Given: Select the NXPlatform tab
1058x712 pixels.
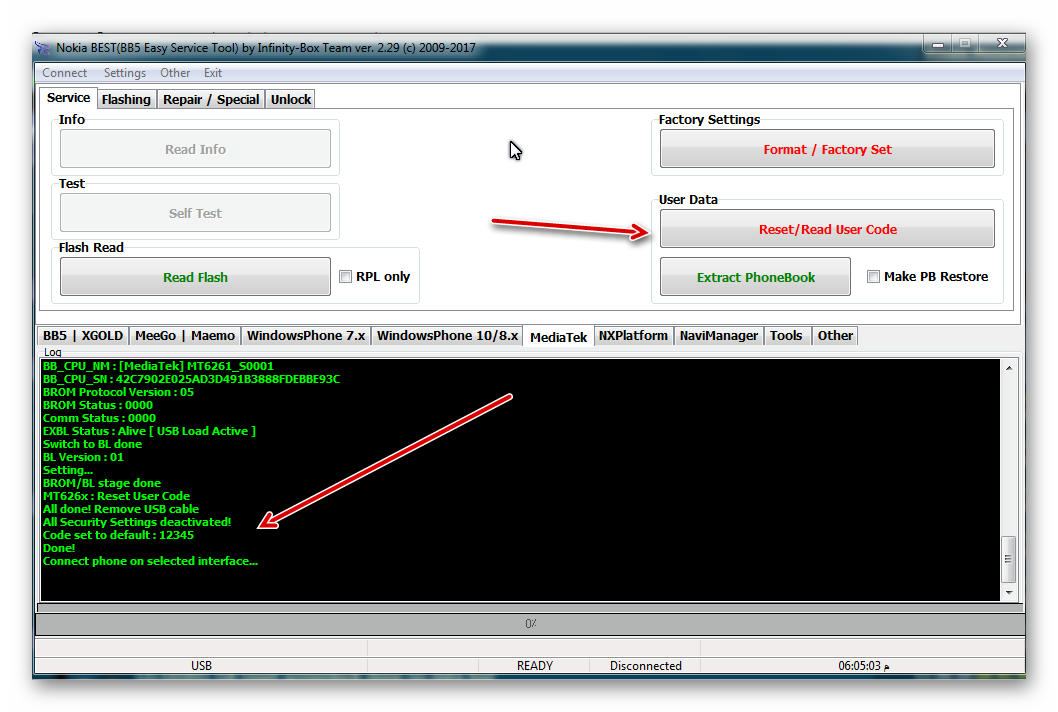Looking at the screenshot, I should click(x=633, y=335).
